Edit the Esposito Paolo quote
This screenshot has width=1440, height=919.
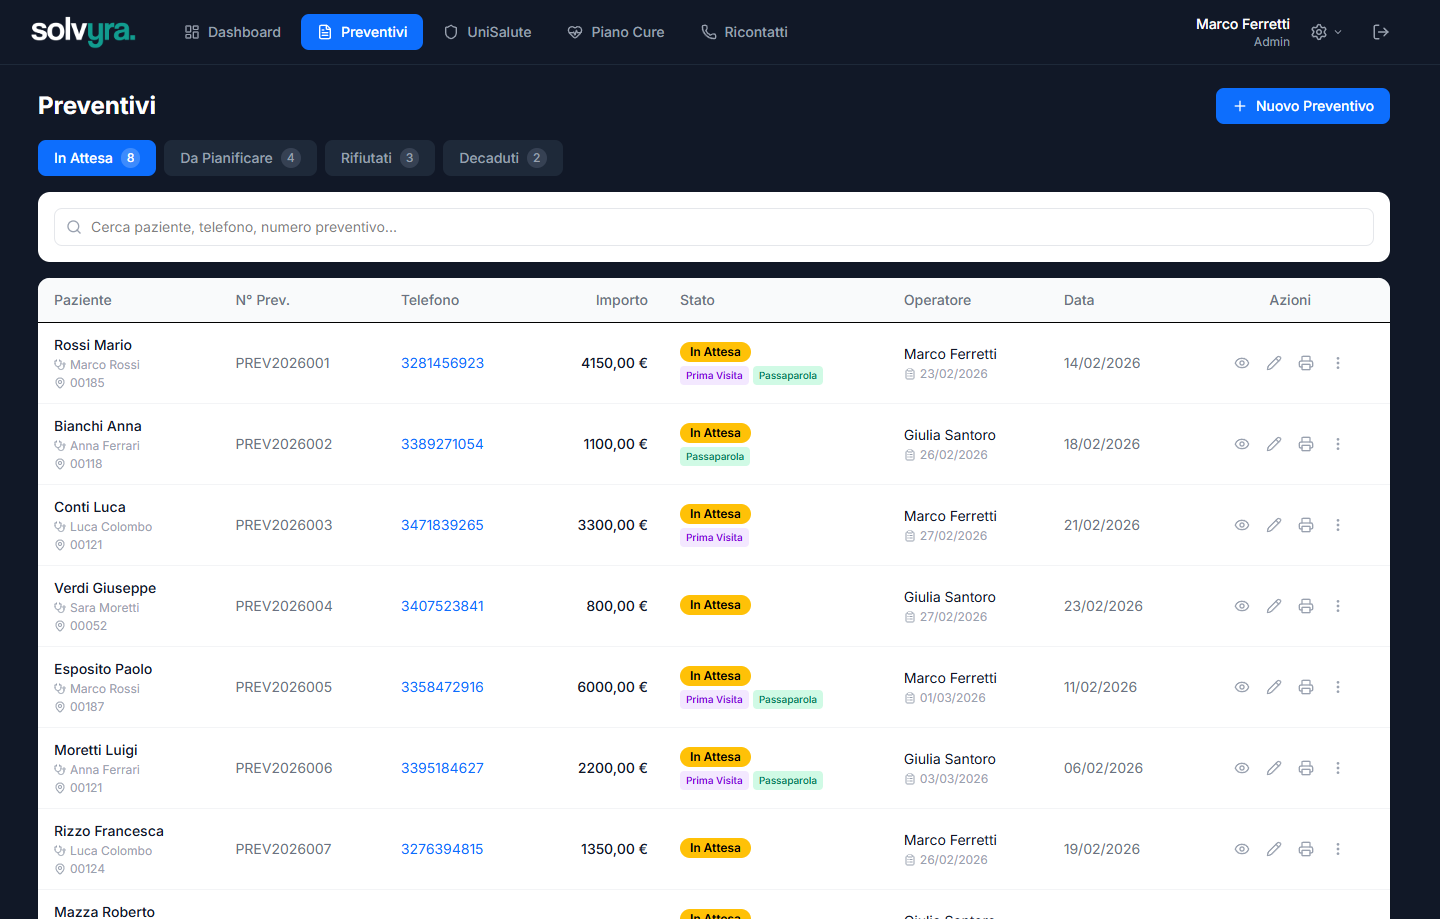1273,687
